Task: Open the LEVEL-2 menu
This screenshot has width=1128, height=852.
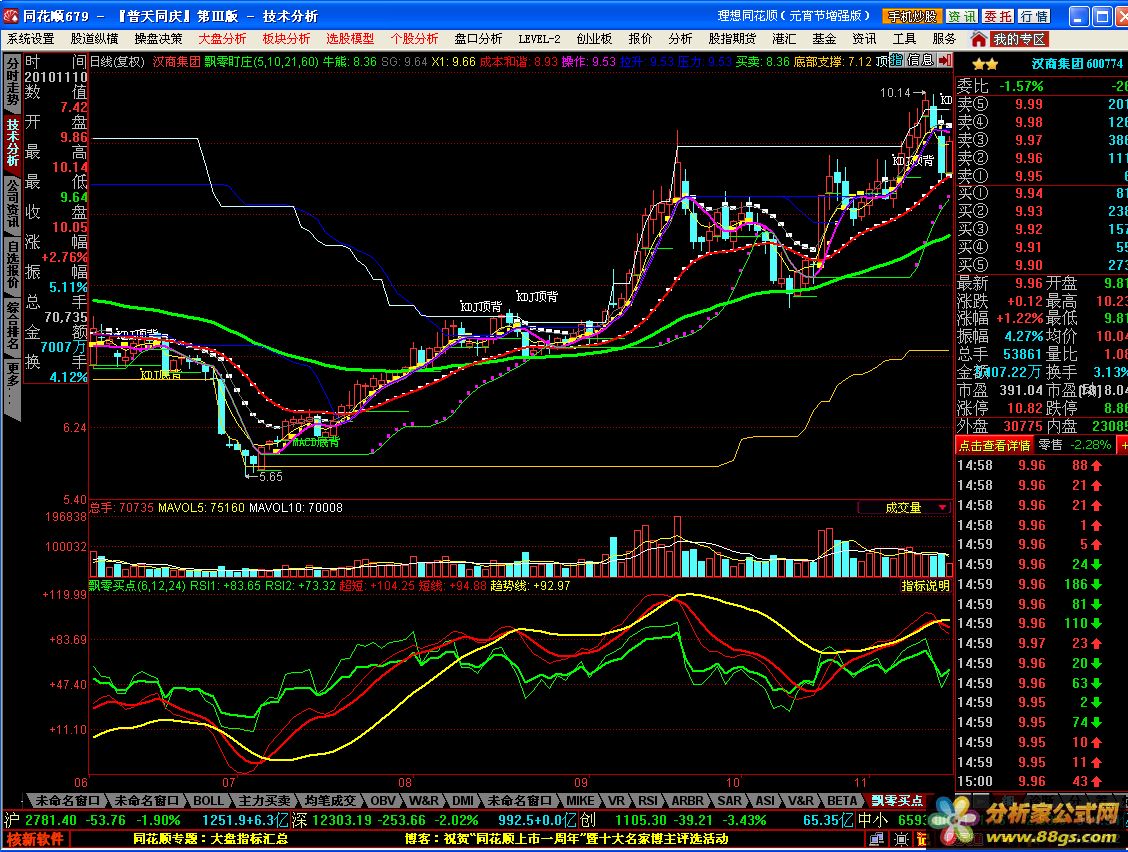Action: coord(539,39)
